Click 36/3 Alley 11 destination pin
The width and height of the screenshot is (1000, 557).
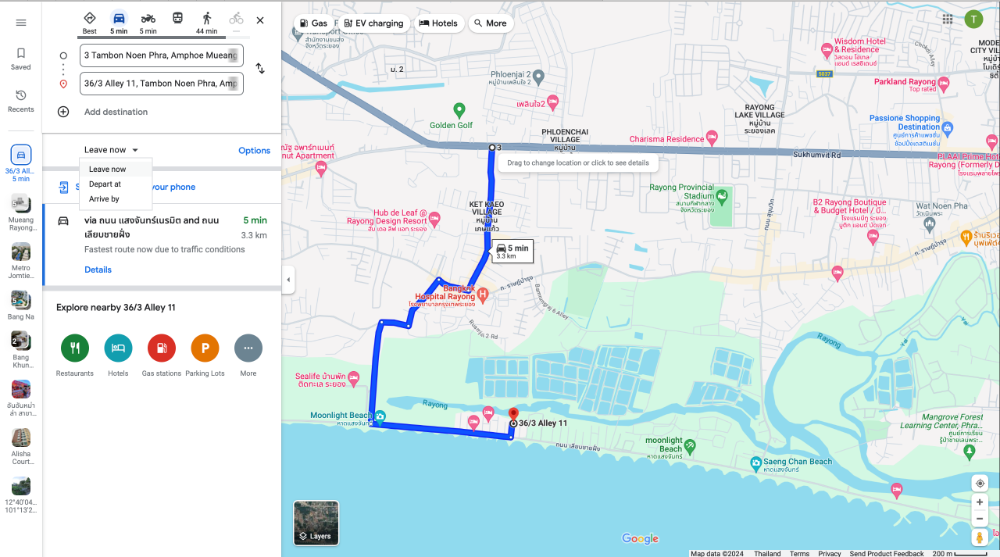pos(513,415)
